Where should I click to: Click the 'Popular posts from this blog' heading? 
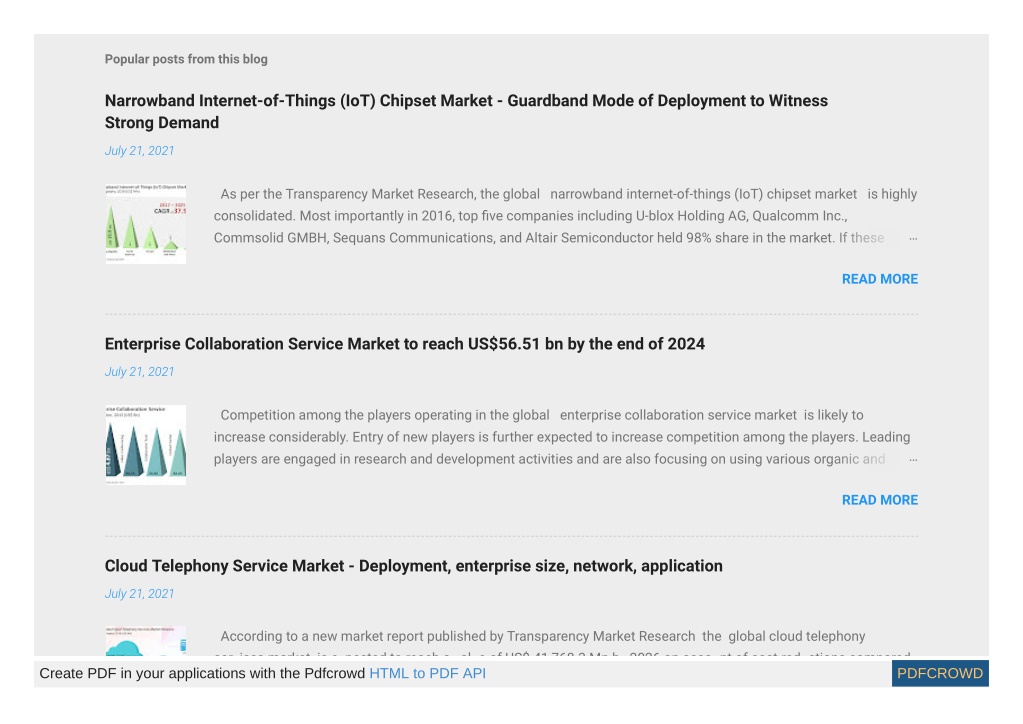[186, 59]
